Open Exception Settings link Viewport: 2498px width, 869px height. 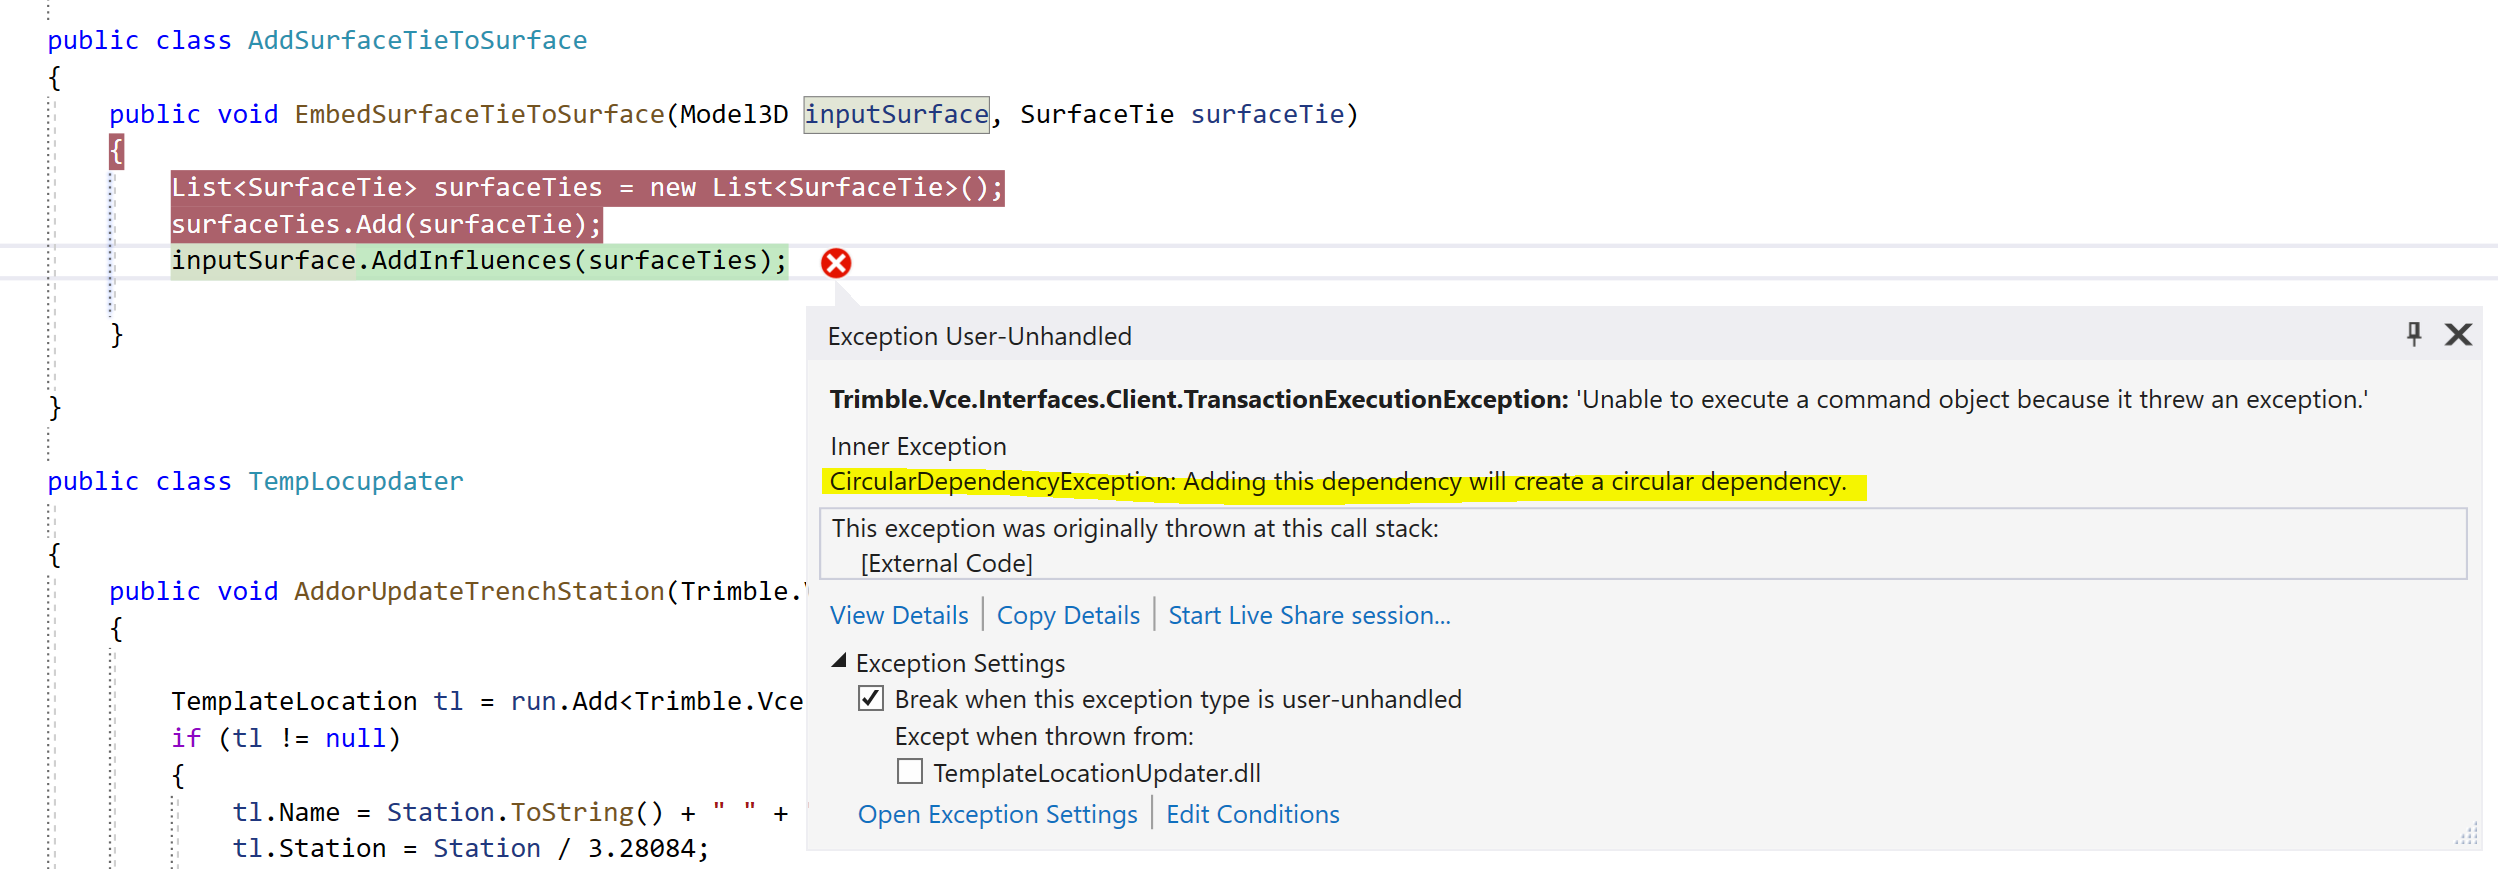(997, 814)
